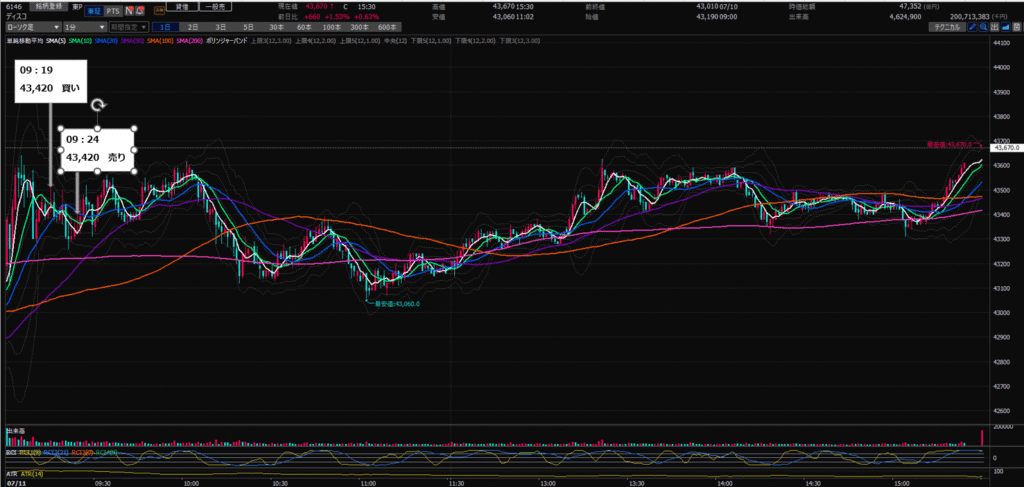Select the 5日 period tab
The height and width of the screenshot is (487, 1024).
[248, 27]
